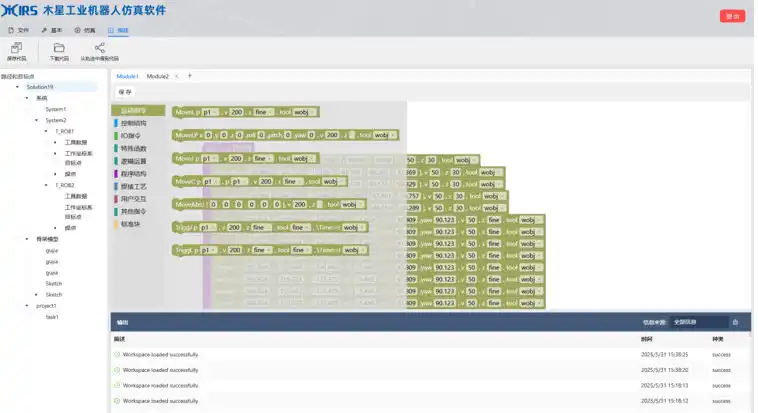This screenshot has height=413, width=758.
Task: Switch to the Module1 tab
Action: point(128,76)
